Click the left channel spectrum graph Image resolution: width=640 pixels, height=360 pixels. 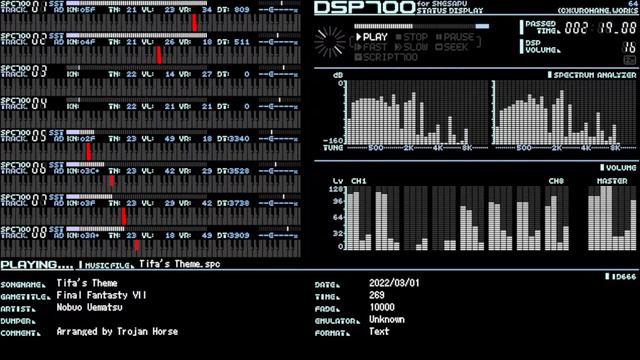(x=417, y=112)
